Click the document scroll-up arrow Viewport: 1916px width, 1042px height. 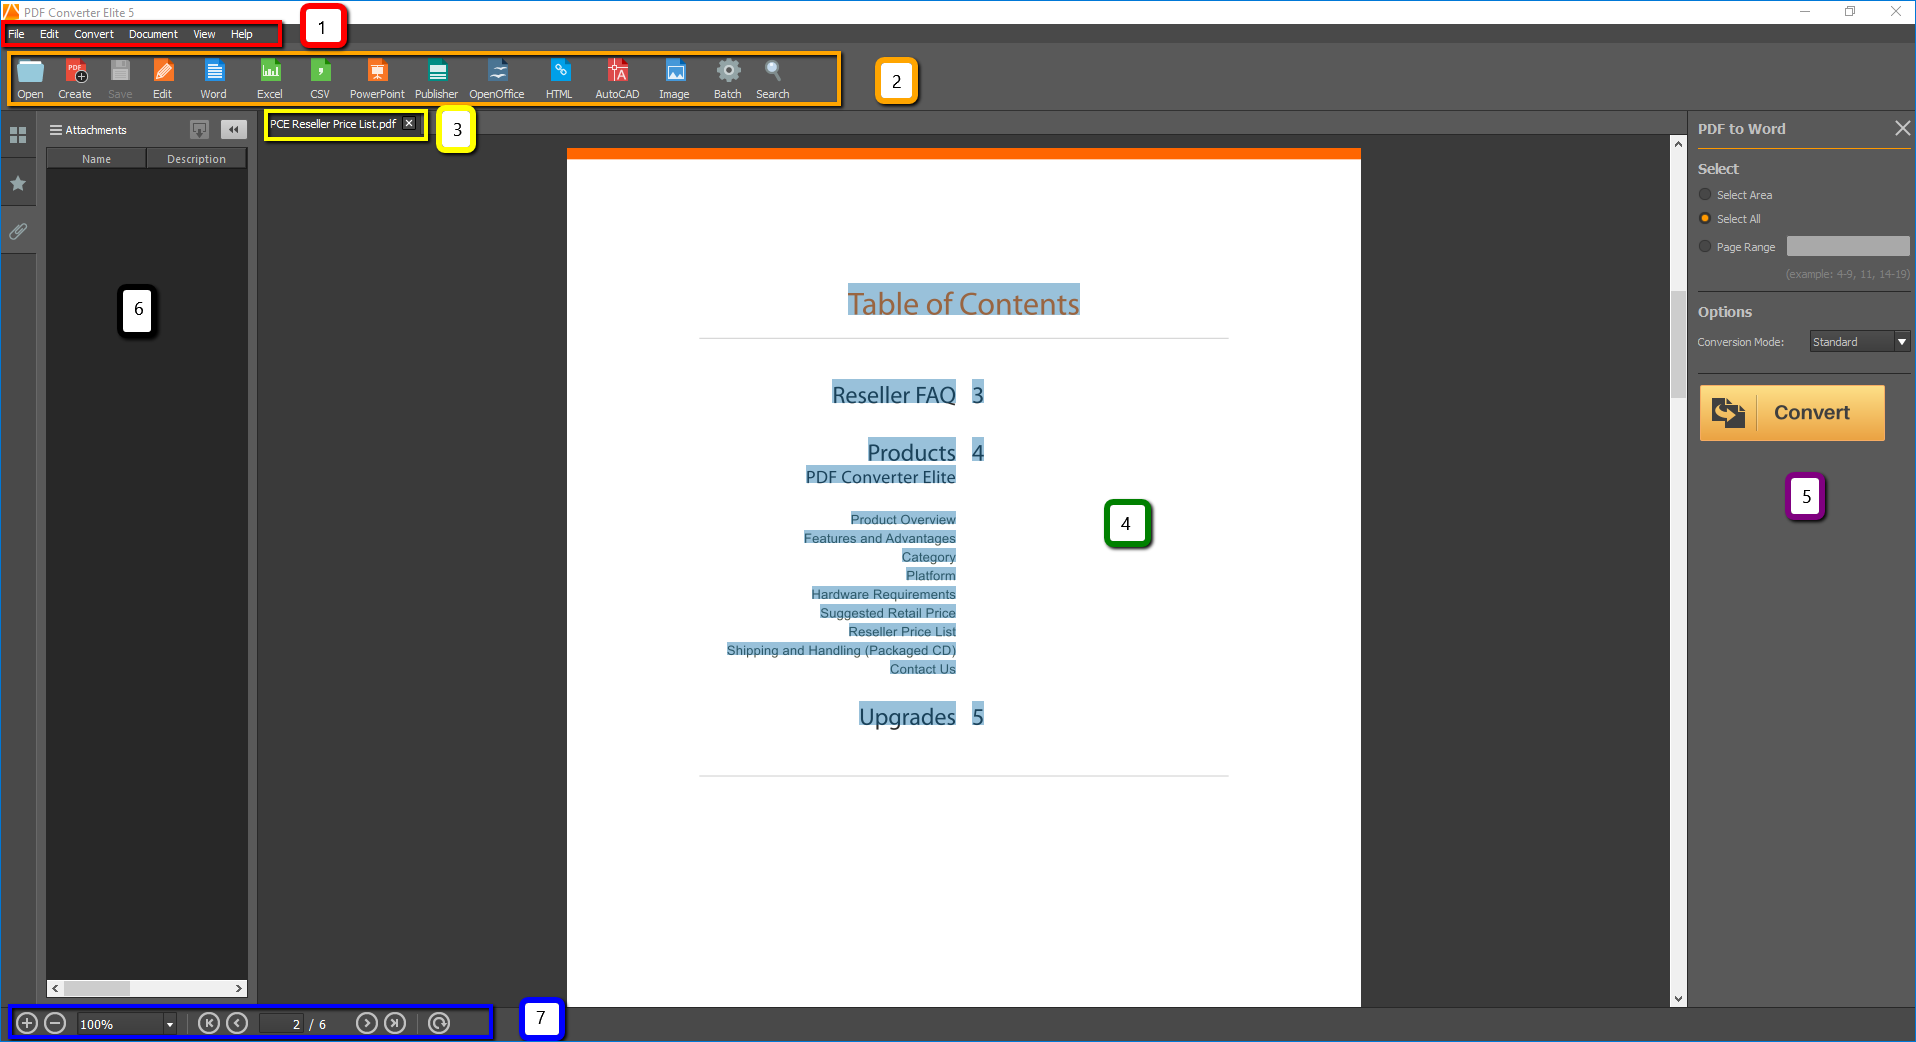point(1678,144)
